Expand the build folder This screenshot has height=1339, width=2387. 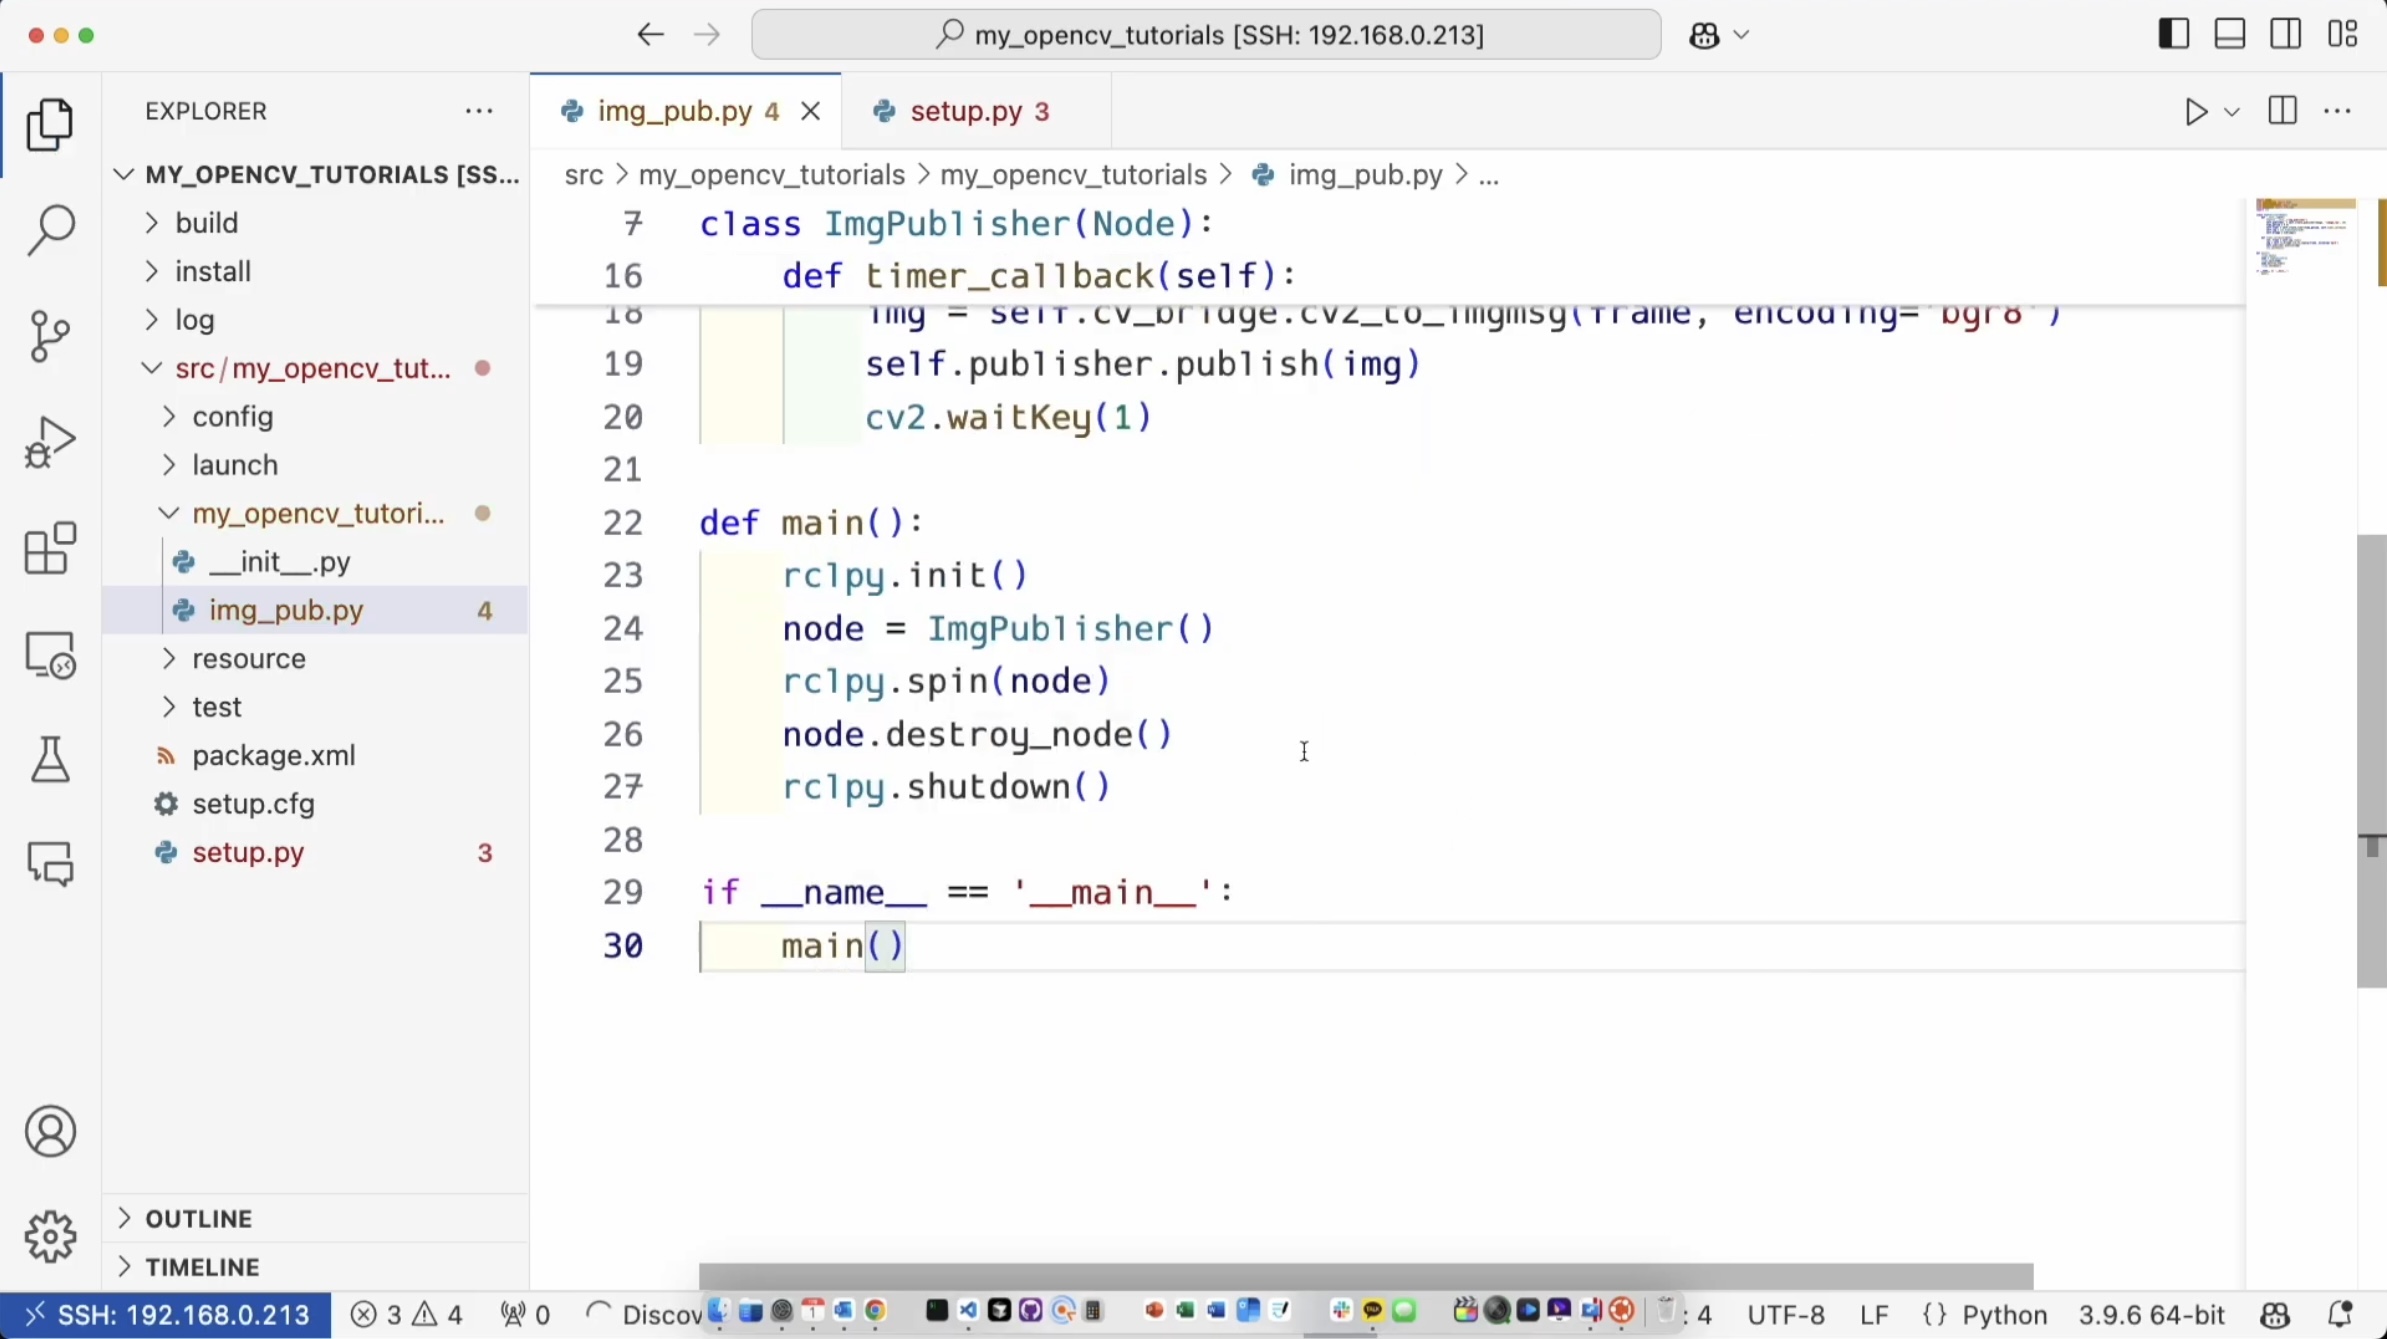point(206,223)
